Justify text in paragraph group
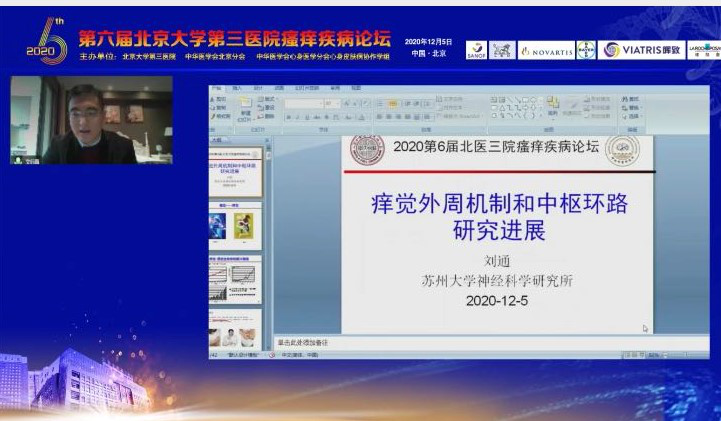Image resolution: width=721 pixels, height=421 pixels. pos(407,117)
